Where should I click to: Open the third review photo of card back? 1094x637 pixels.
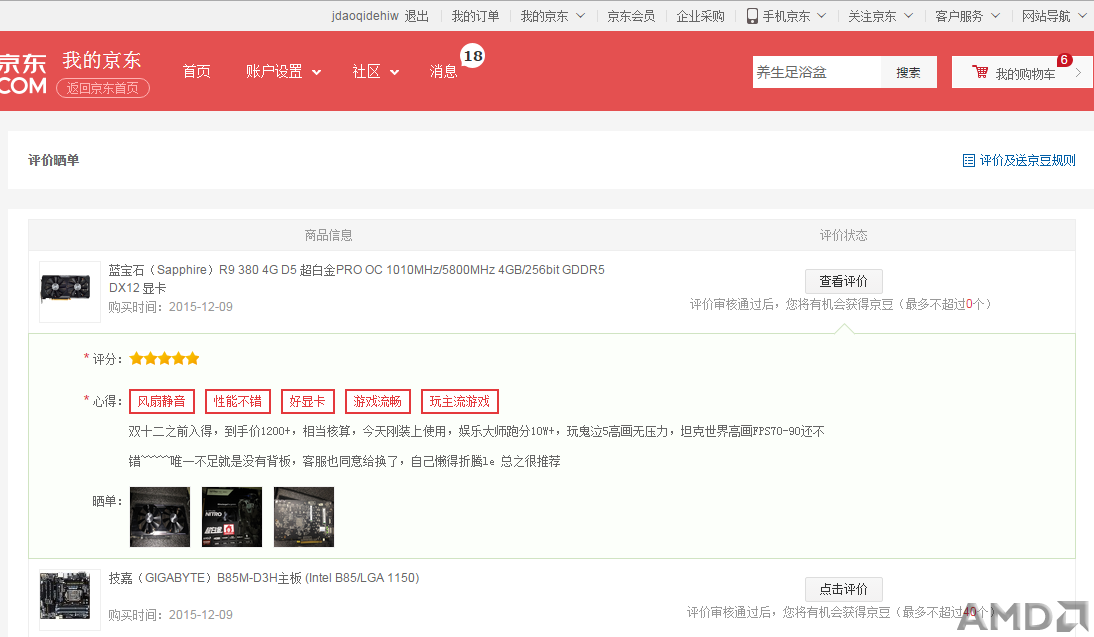pyautogui.click(x=304, y=517)
